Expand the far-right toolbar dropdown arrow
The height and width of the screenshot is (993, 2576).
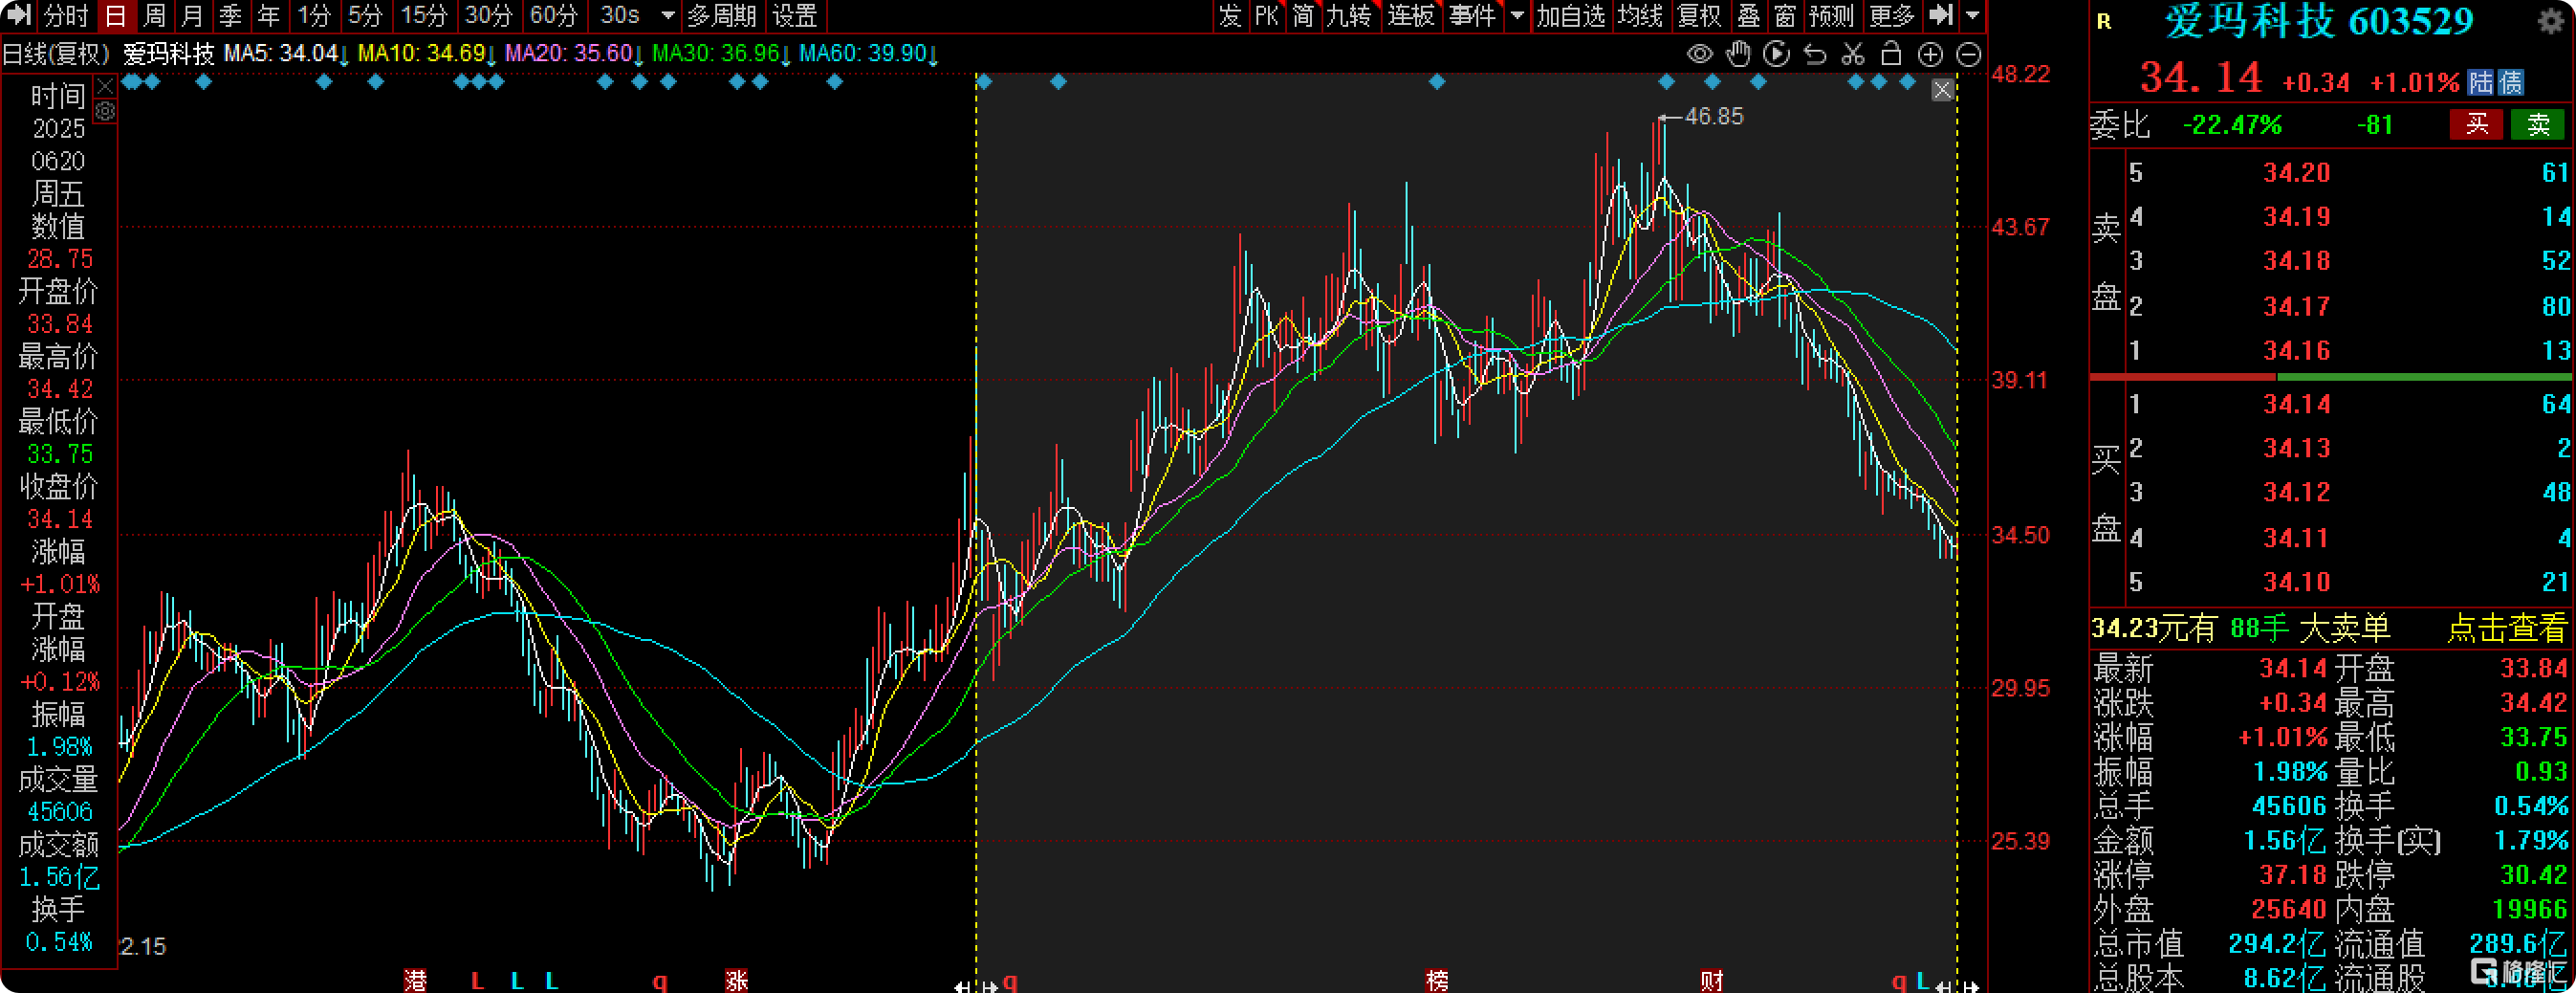1972,16
